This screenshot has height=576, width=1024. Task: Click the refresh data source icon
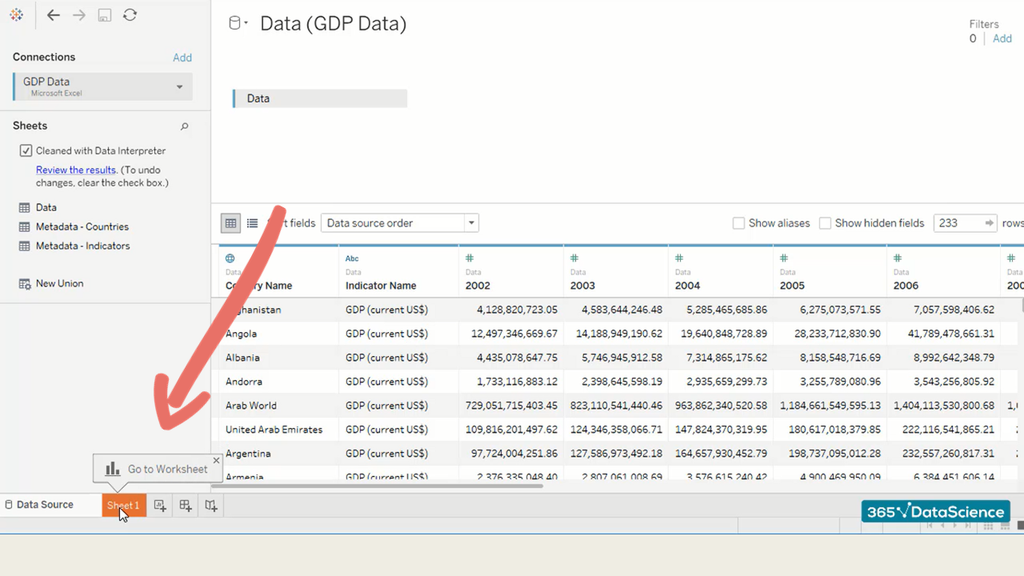(x=130, y=15)
